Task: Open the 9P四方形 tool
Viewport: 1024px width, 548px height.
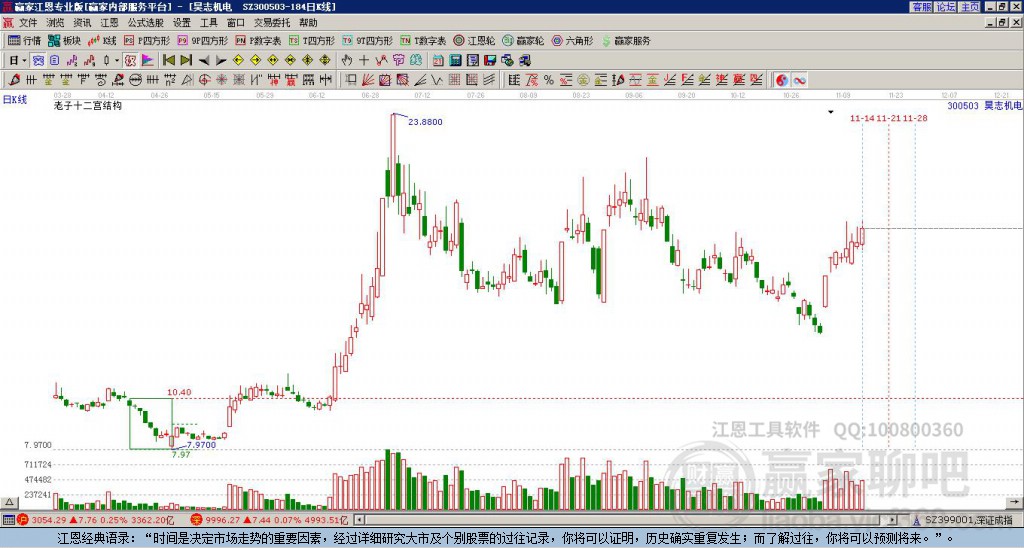Action: click(x=203, y=40)
